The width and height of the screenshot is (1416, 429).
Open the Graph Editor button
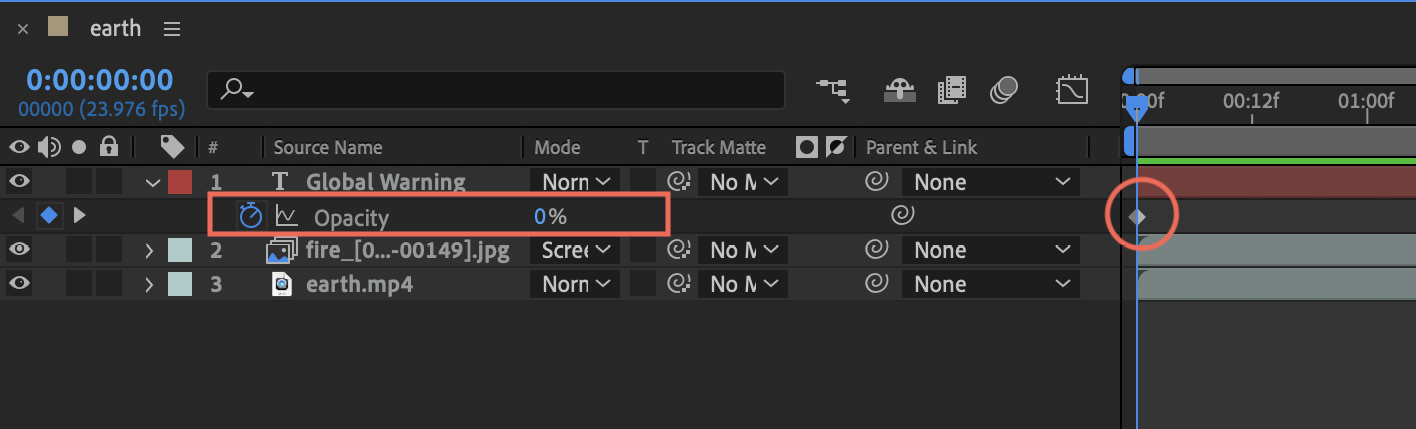pos(1072,90)
